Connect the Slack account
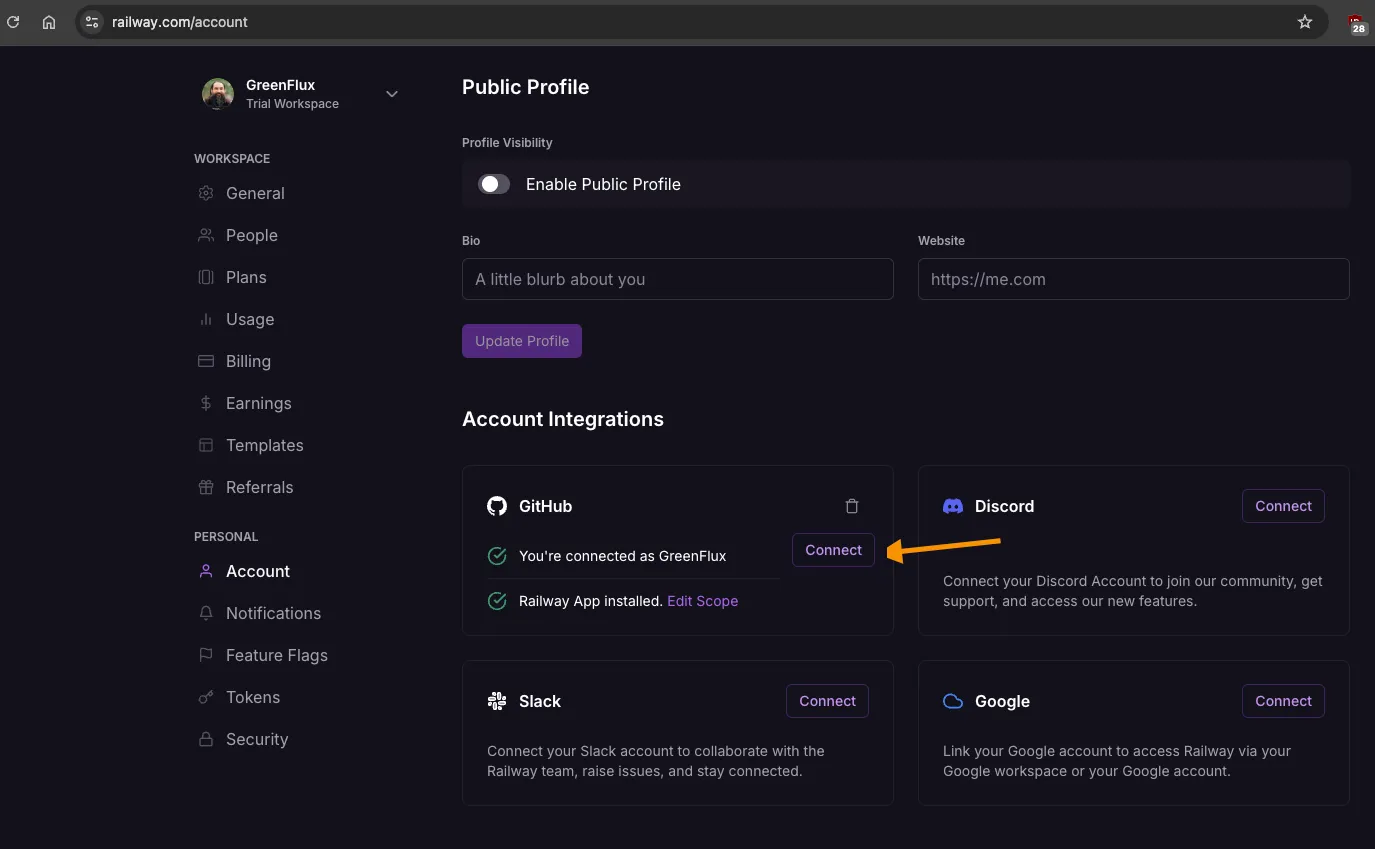The height and width of the screenshot is (849, 1375). tap(827, 701)
